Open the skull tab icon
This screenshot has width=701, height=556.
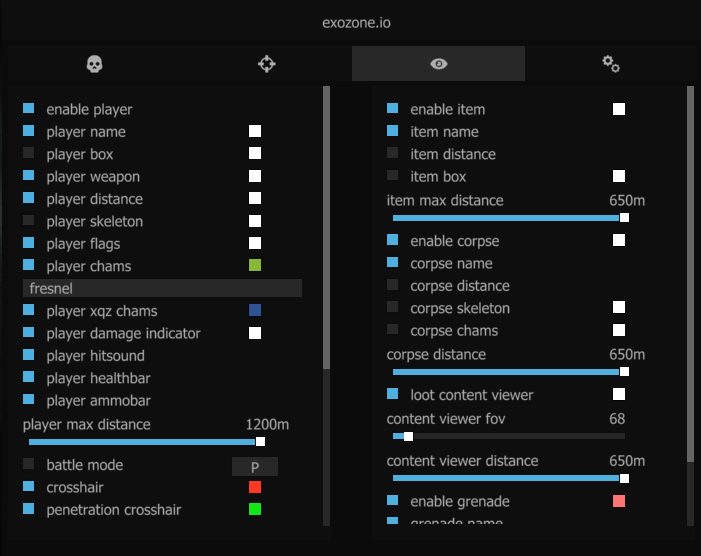click(95, 64)
